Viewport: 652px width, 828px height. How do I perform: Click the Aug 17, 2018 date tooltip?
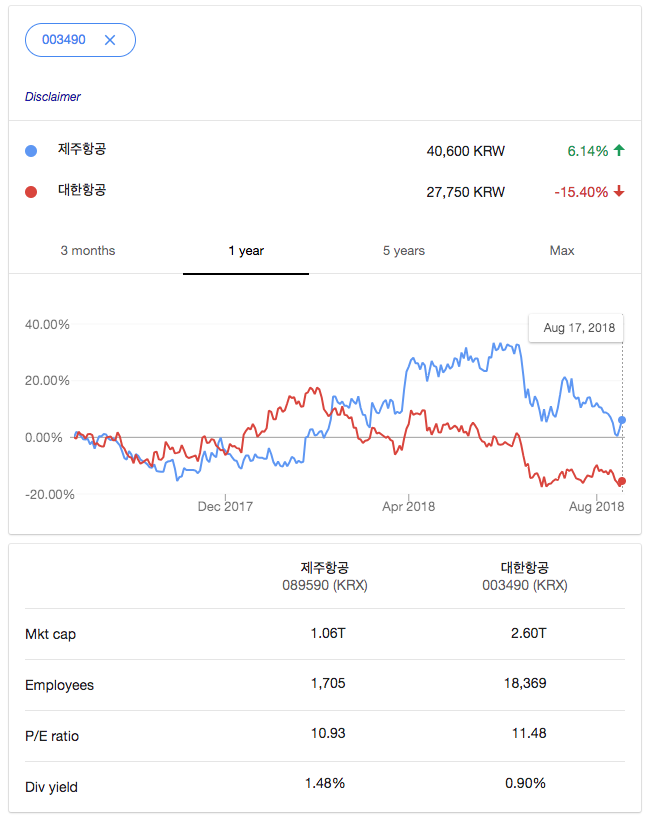coord(577,328)
